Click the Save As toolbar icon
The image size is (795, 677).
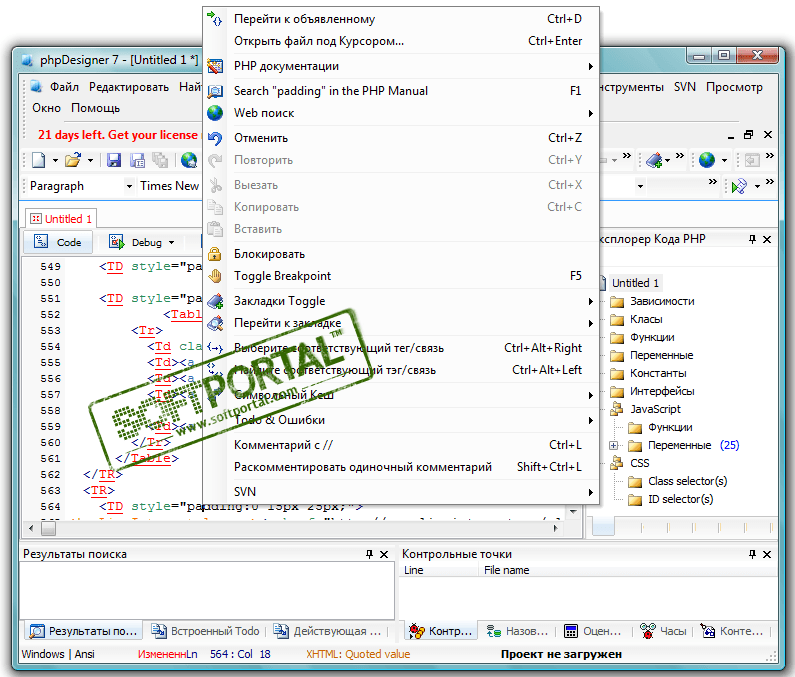137,160
